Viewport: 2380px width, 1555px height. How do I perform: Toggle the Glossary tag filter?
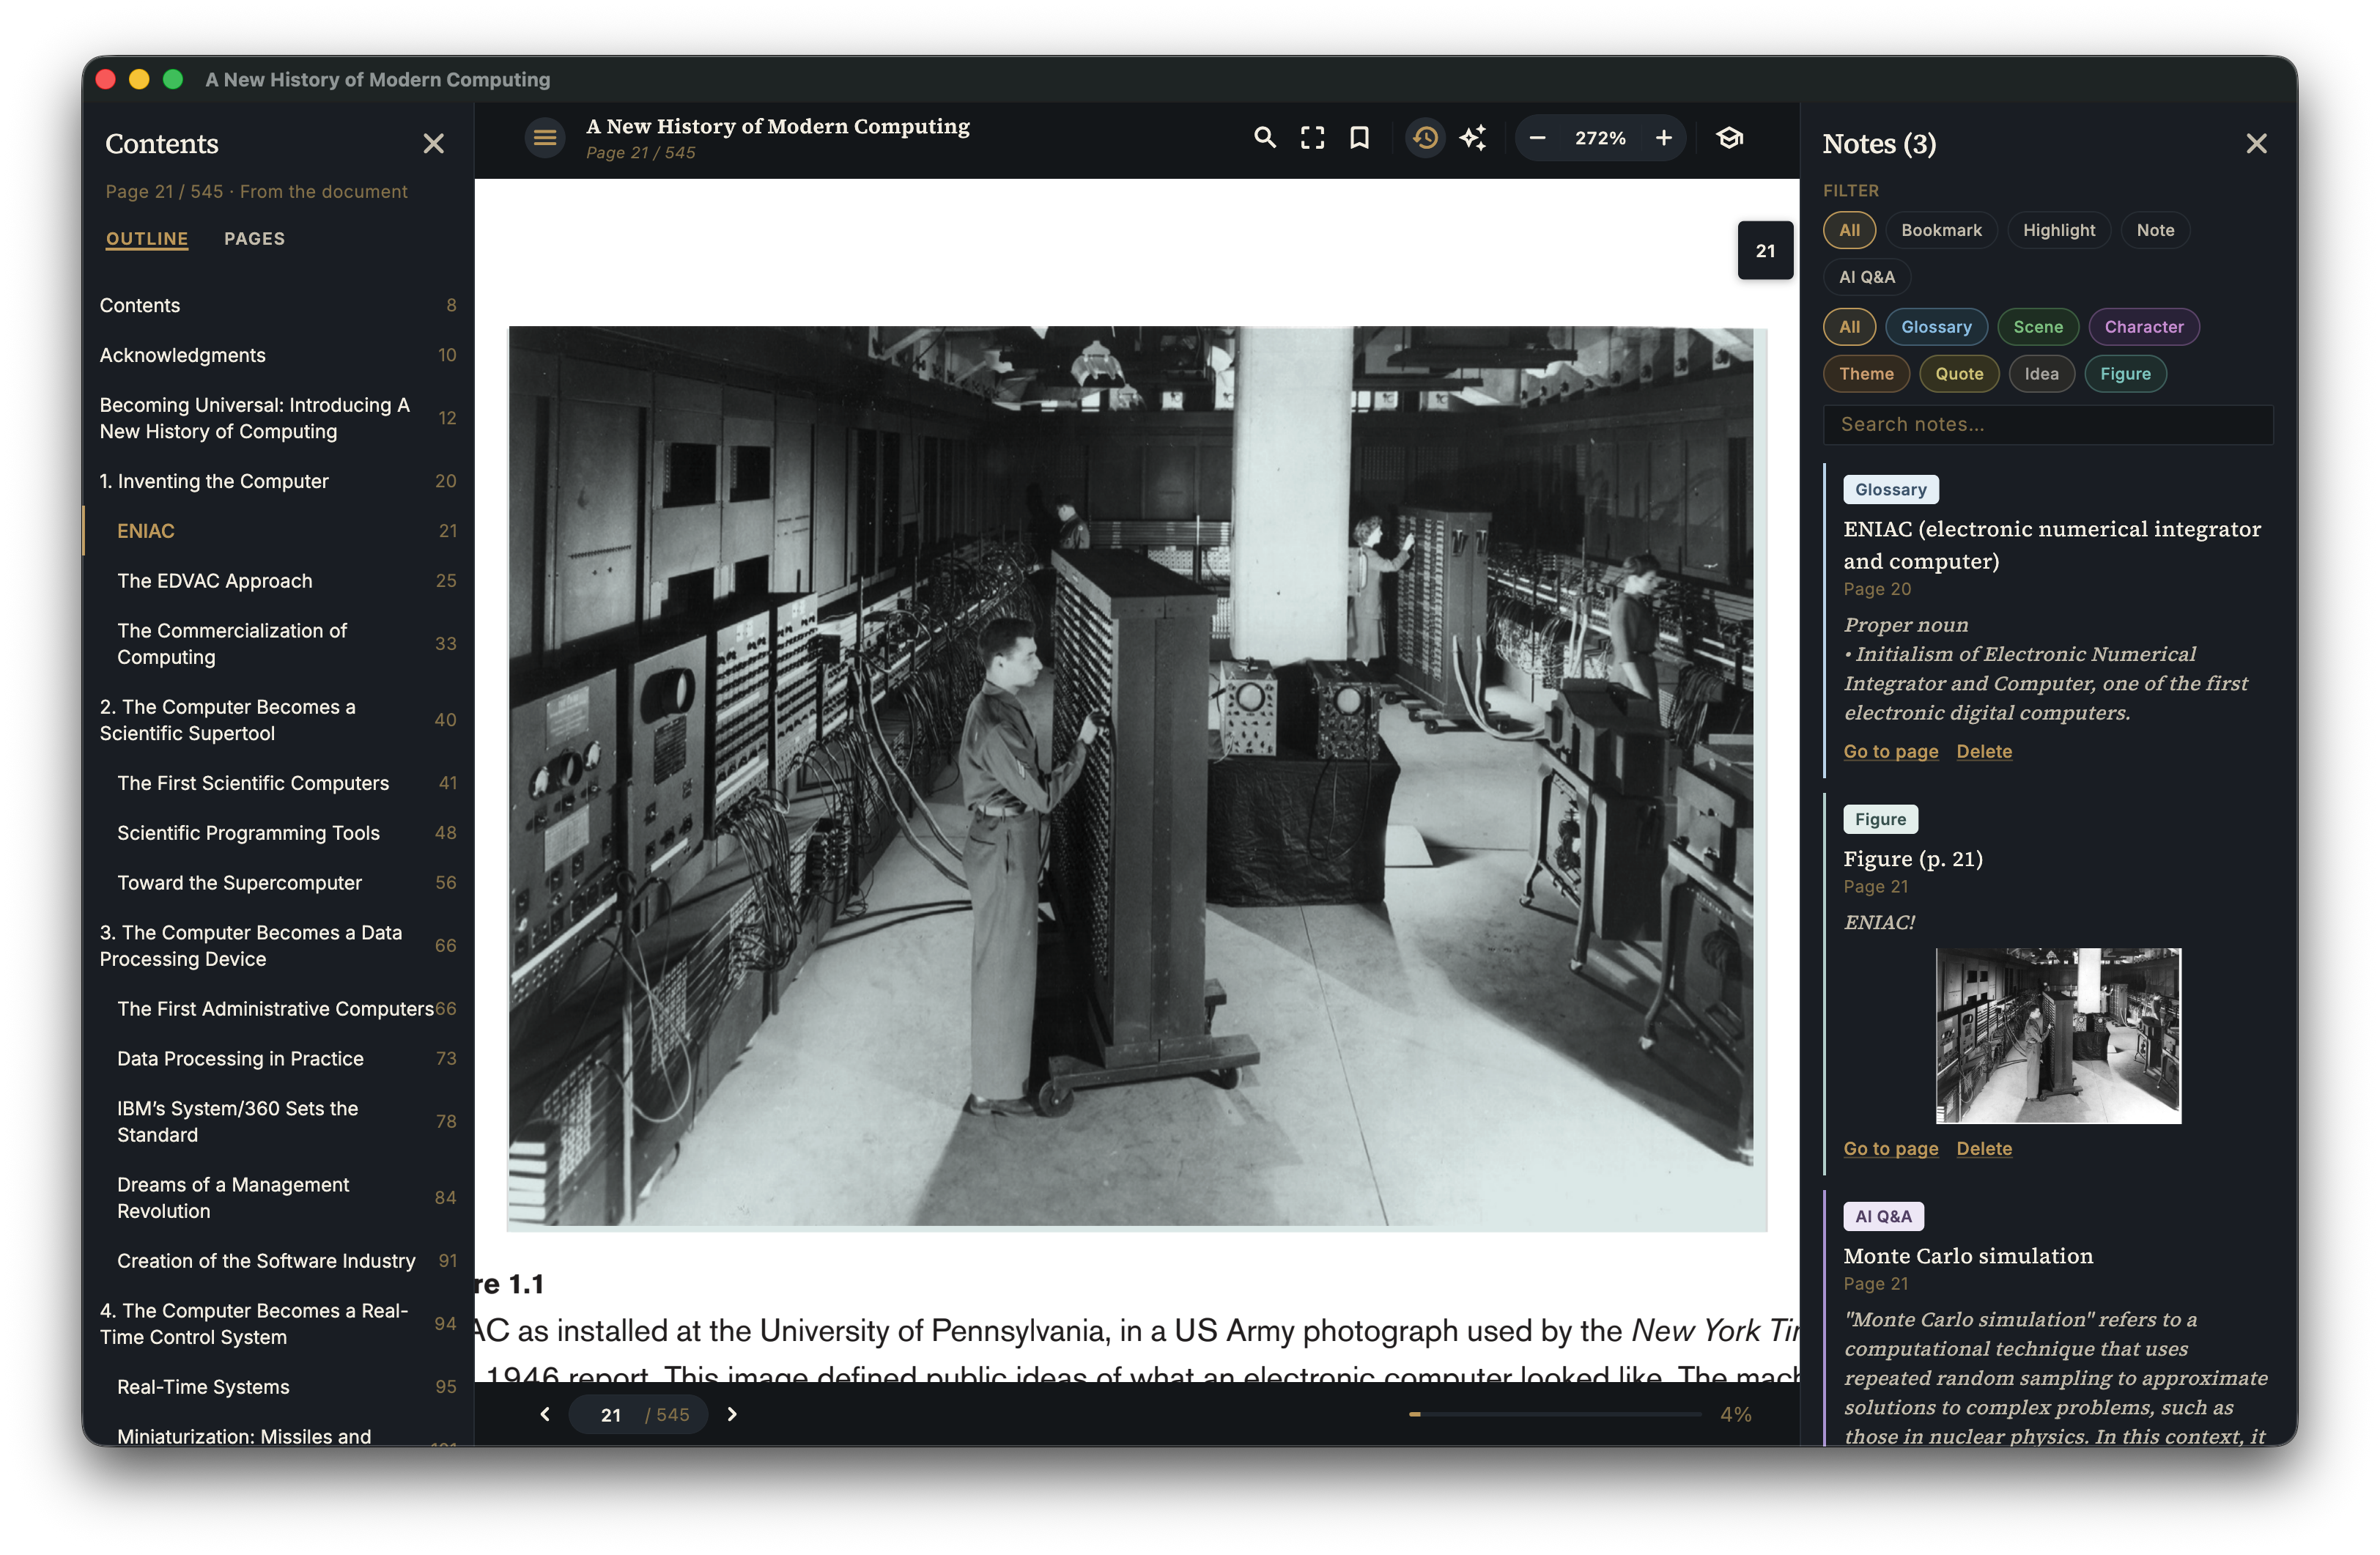click(1936, 327)
